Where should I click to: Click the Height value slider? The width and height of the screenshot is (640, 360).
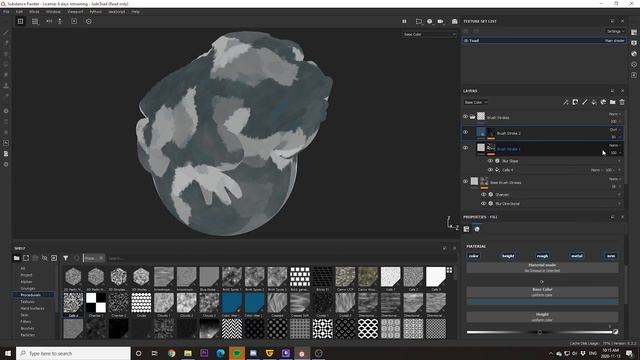[539, 332]
